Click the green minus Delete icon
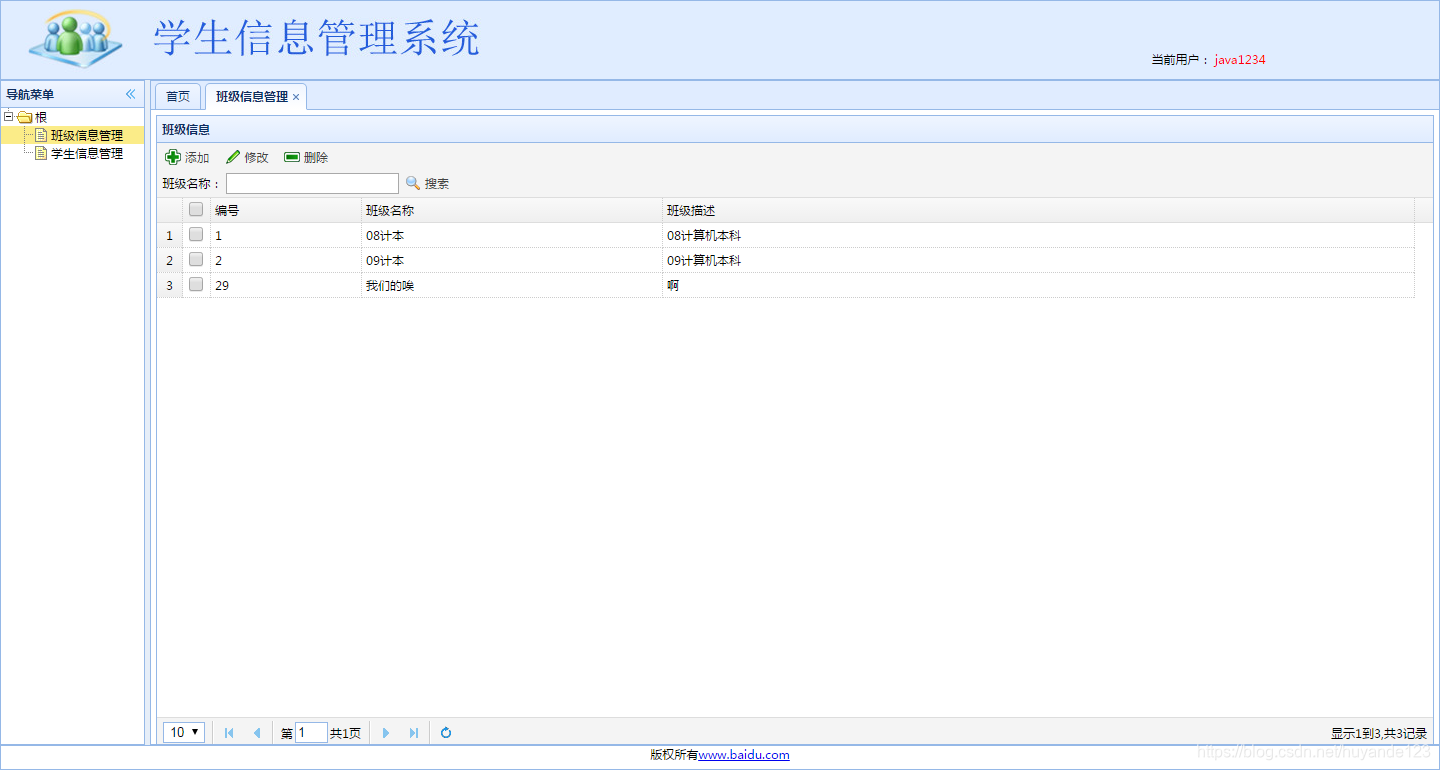The width and height of the screenshot is (1440, 770). [292, 157]
